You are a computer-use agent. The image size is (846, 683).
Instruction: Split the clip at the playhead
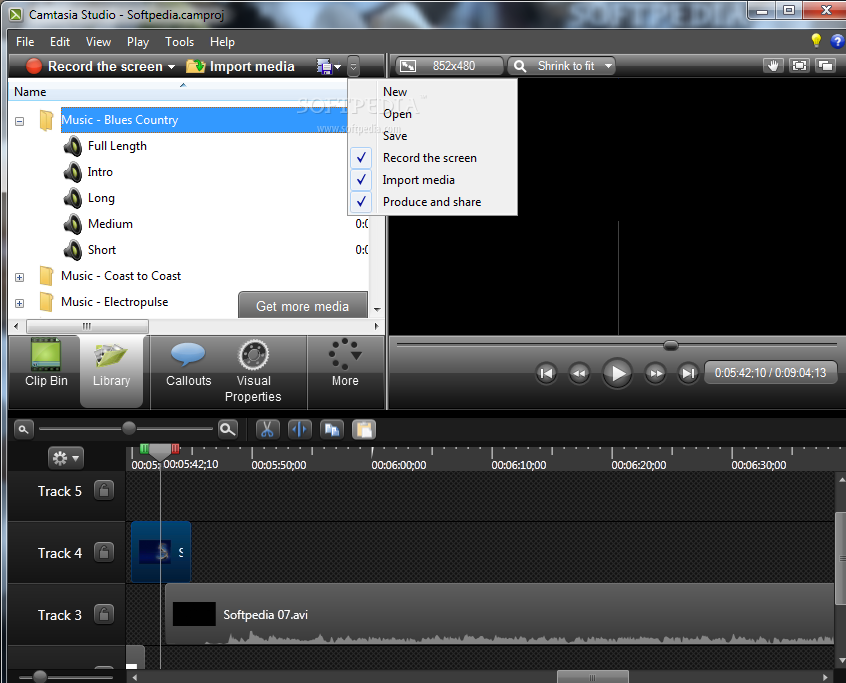click(x=299, y=429)
